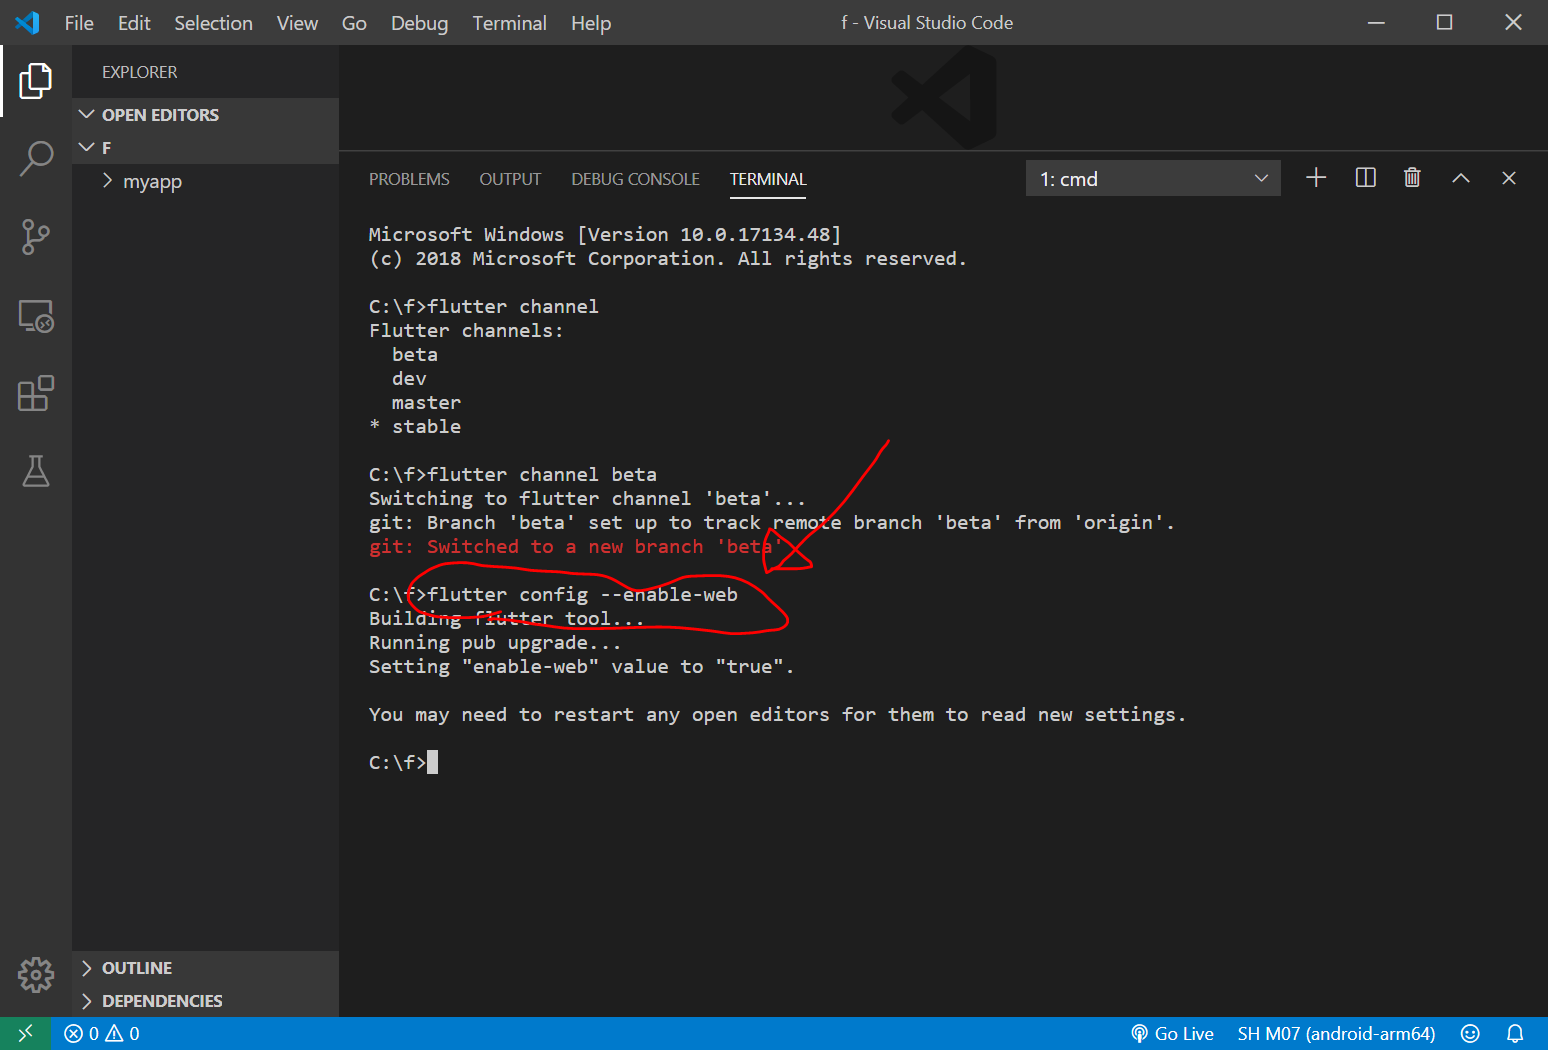
Task: Open the Selection menu
Action: pos(213,23)
